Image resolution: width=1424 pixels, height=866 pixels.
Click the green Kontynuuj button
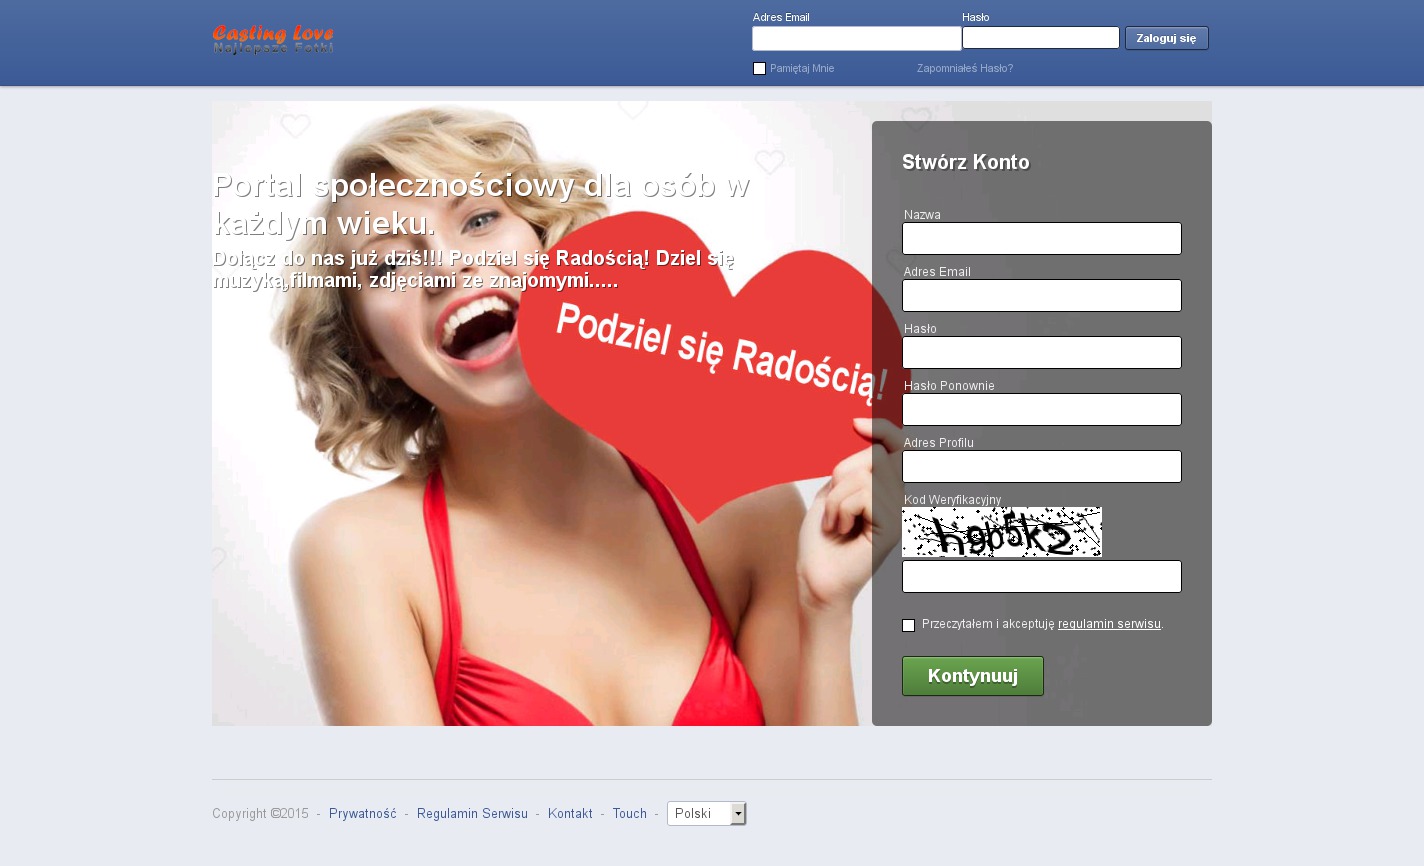coord(972,676)
